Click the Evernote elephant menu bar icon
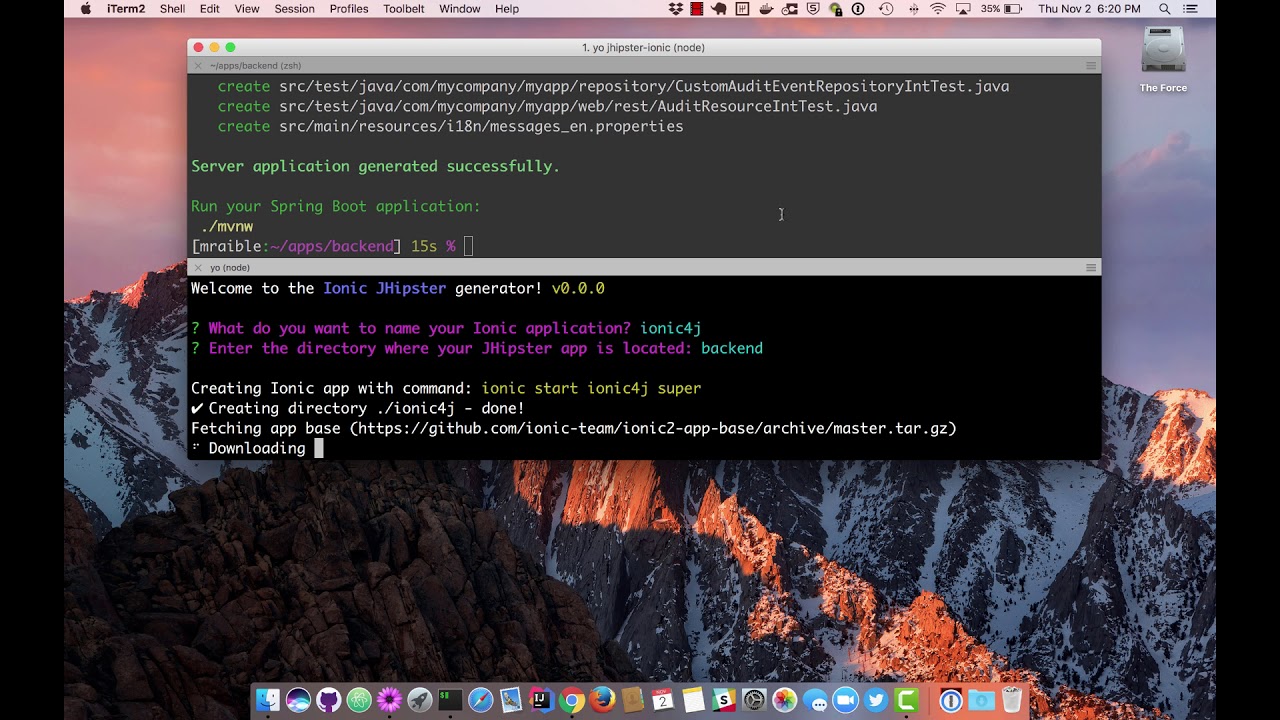 point(719,9)
